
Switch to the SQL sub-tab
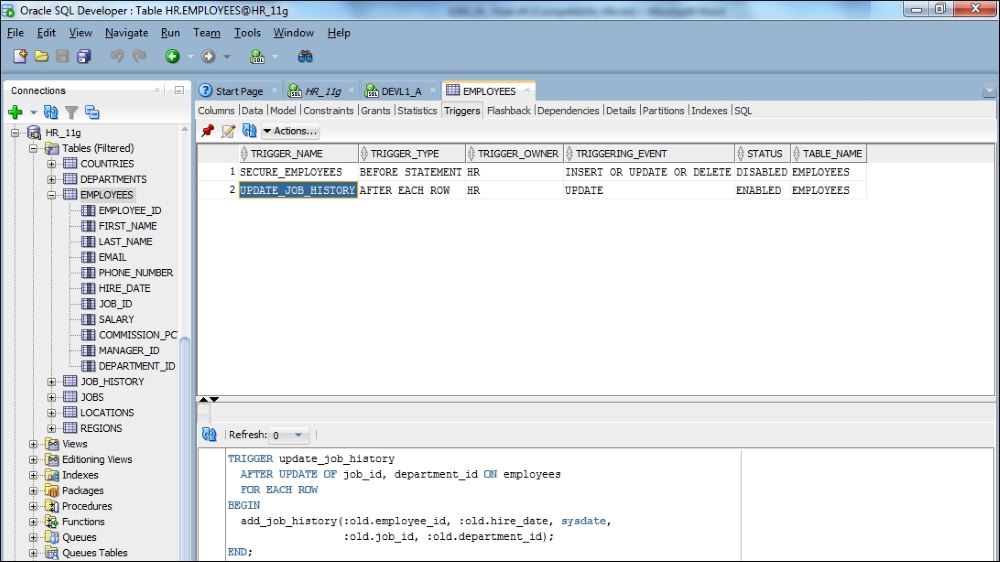tap(743, 110)
